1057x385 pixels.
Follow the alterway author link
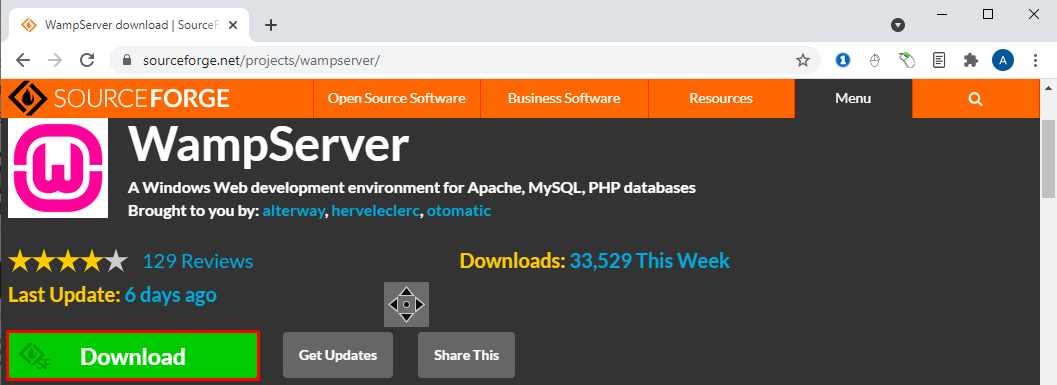[x=293, y=211]
